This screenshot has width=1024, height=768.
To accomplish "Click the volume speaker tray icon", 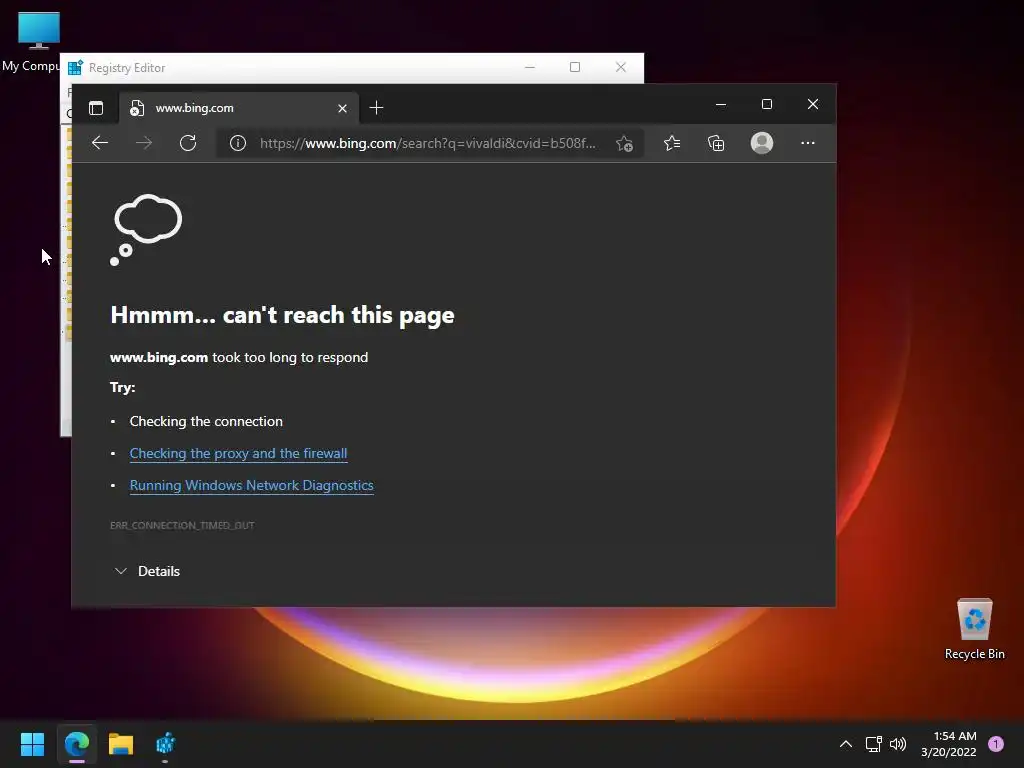I will (899, 744).
